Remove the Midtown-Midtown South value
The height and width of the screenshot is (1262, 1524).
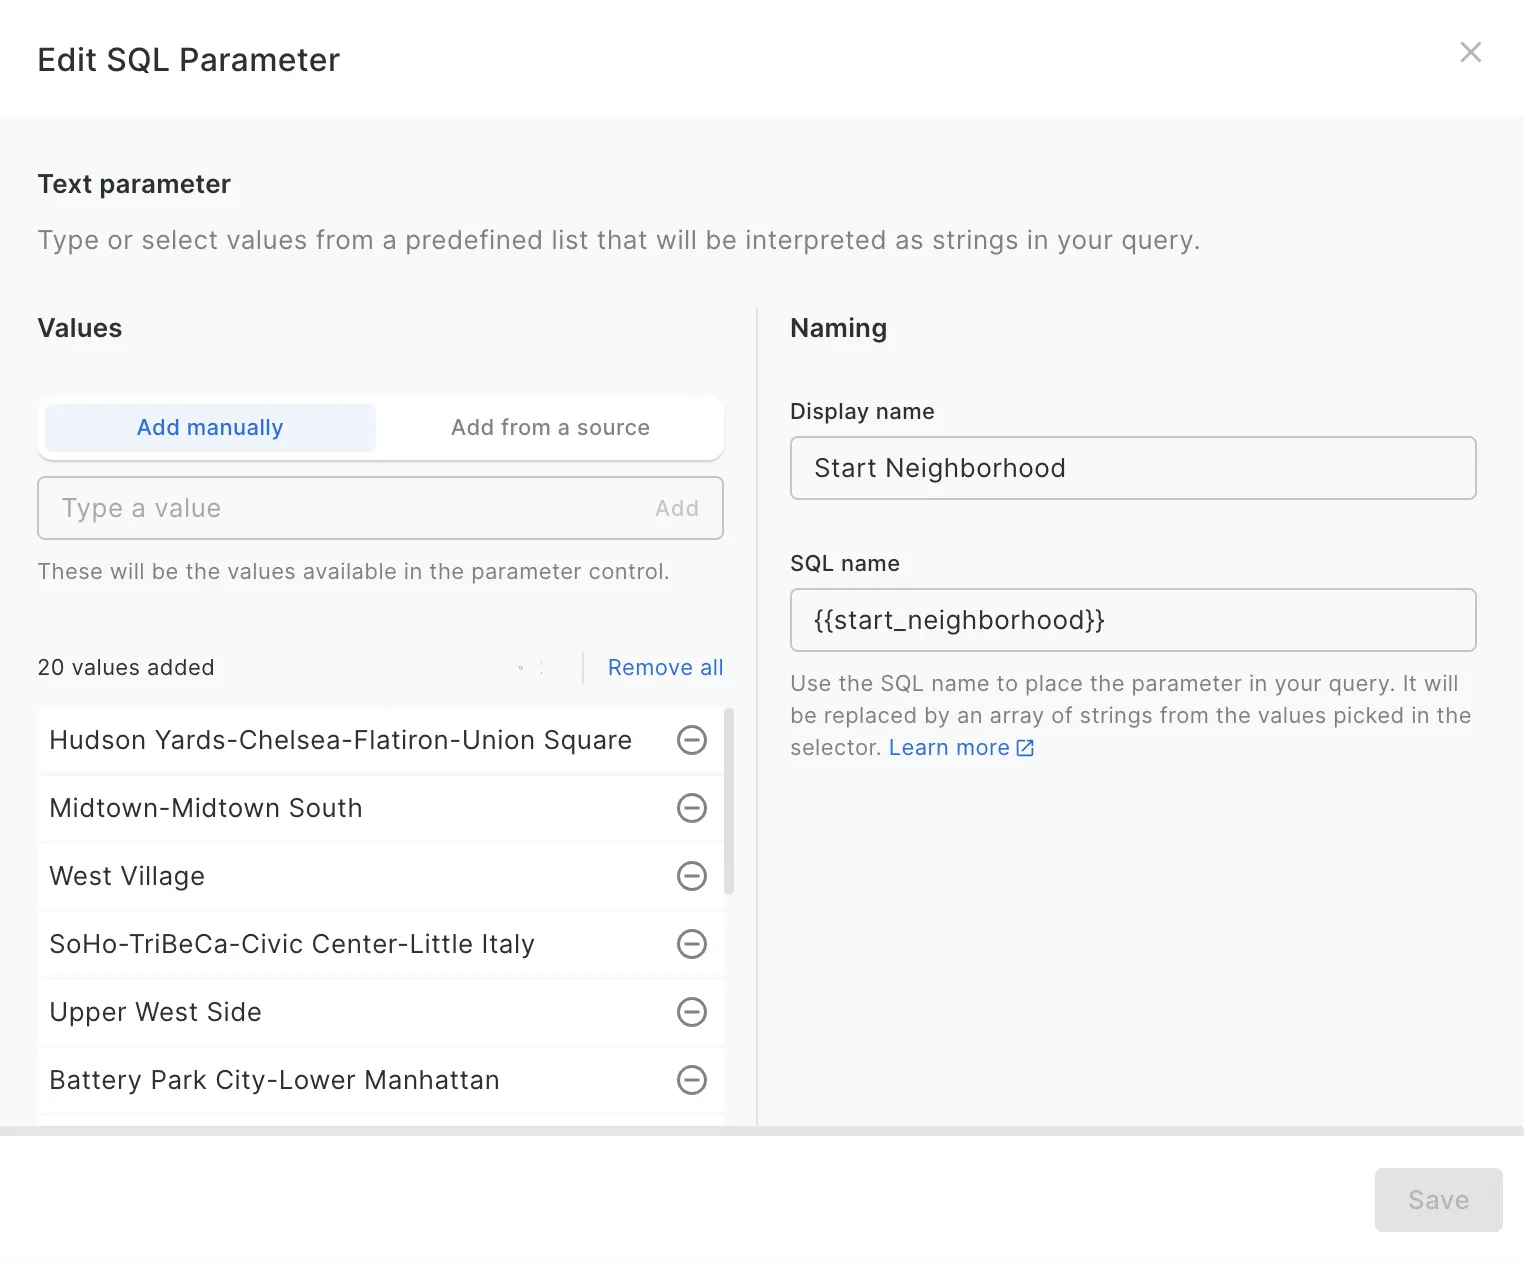(x=691, y=808)
